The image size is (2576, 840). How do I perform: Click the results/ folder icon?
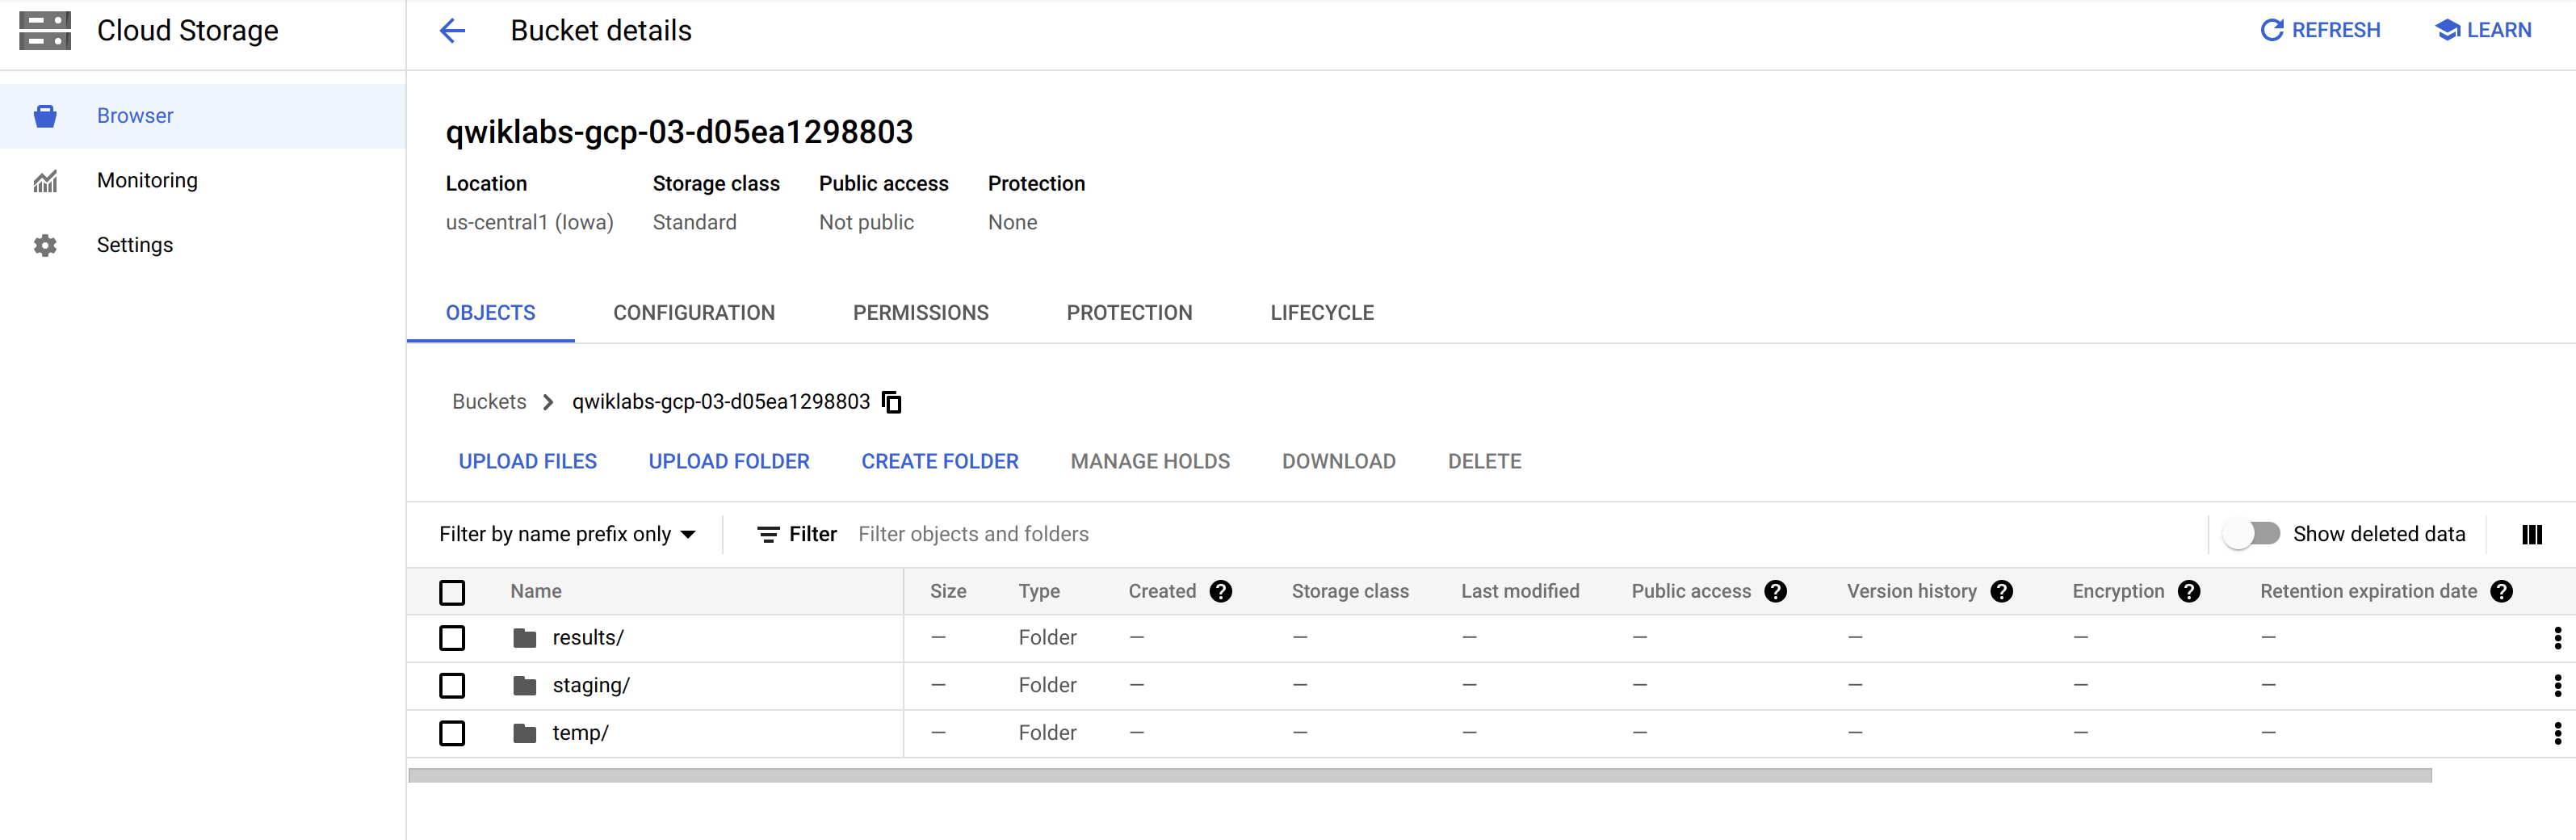525,638
